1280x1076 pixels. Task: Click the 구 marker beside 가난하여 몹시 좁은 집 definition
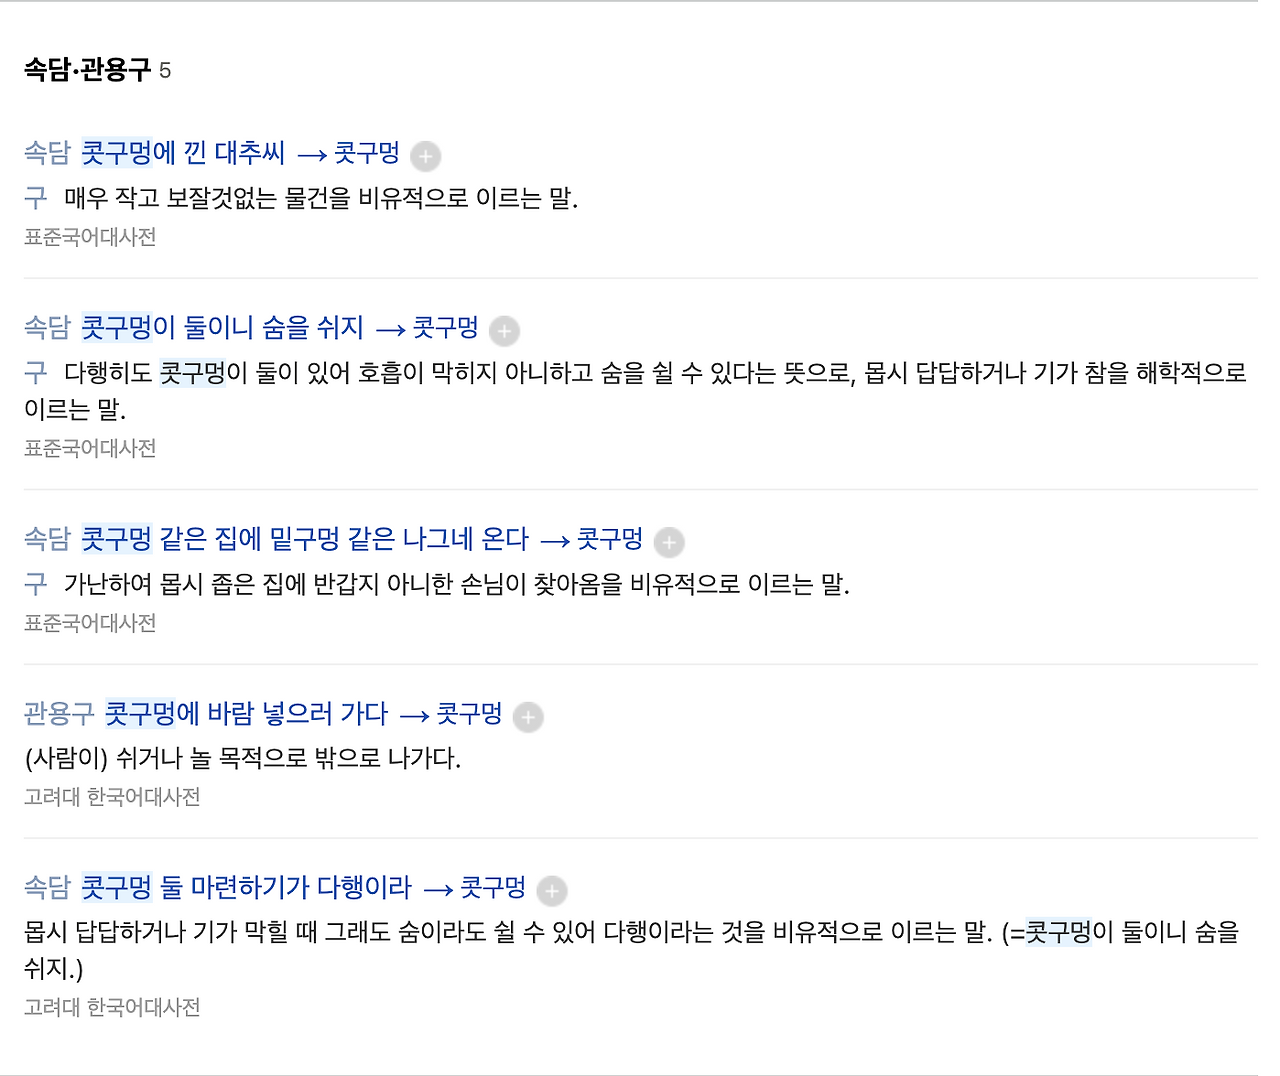click(x=35, y=584)
